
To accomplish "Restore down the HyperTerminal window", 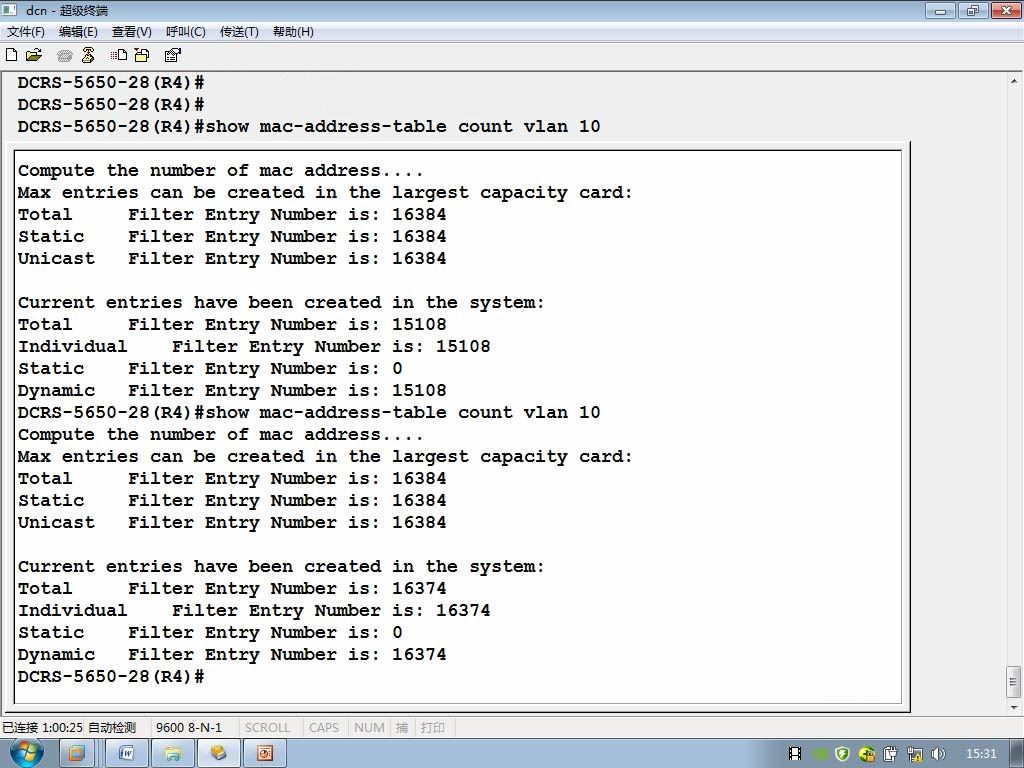I will tap(973, 10).
